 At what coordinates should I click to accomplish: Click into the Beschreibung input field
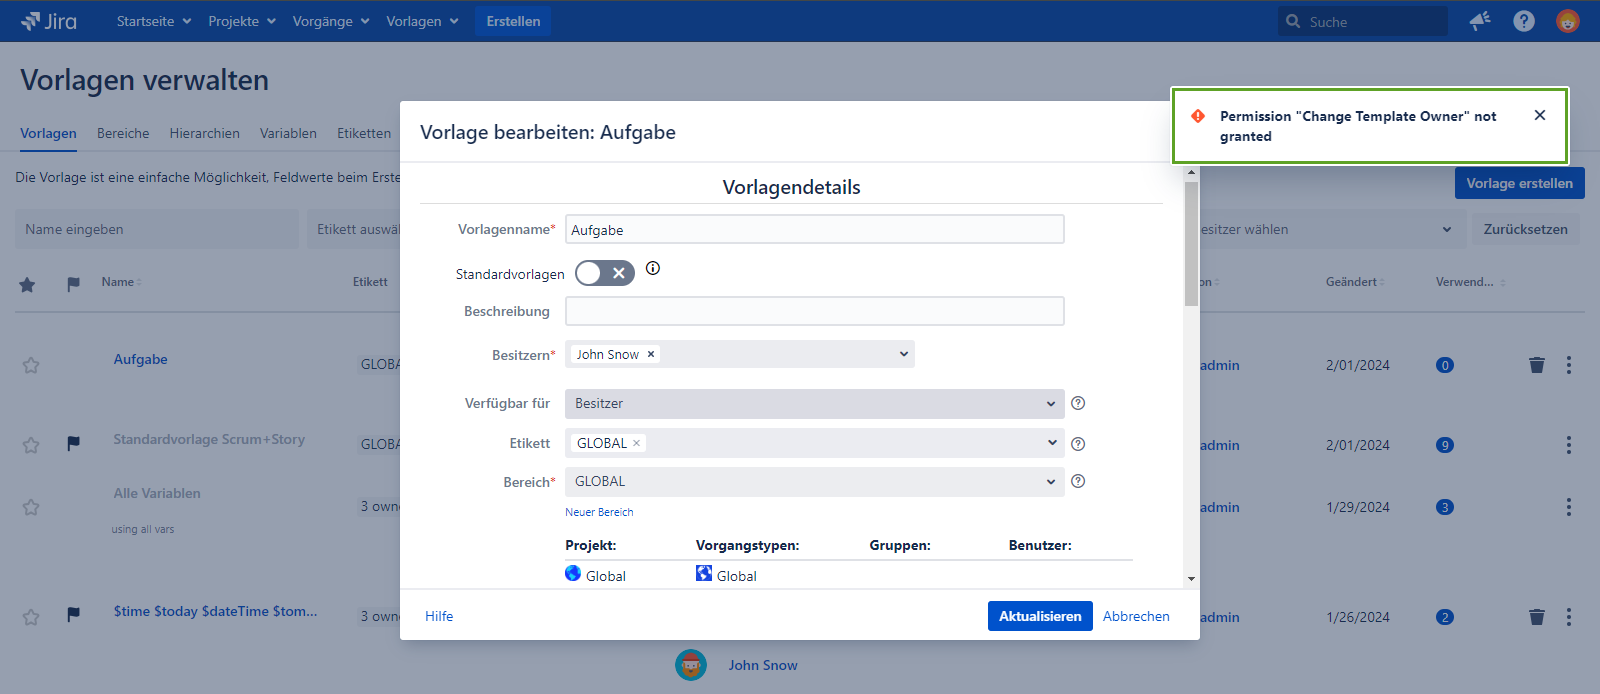pyautogui.click(x=814, y=311)
